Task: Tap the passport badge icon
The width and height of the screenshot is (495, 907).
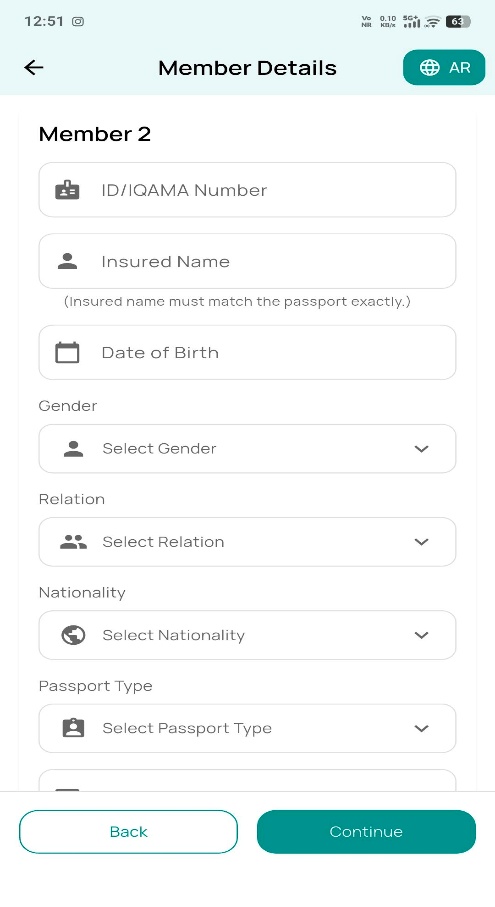Action: click(x=73, y=728)
